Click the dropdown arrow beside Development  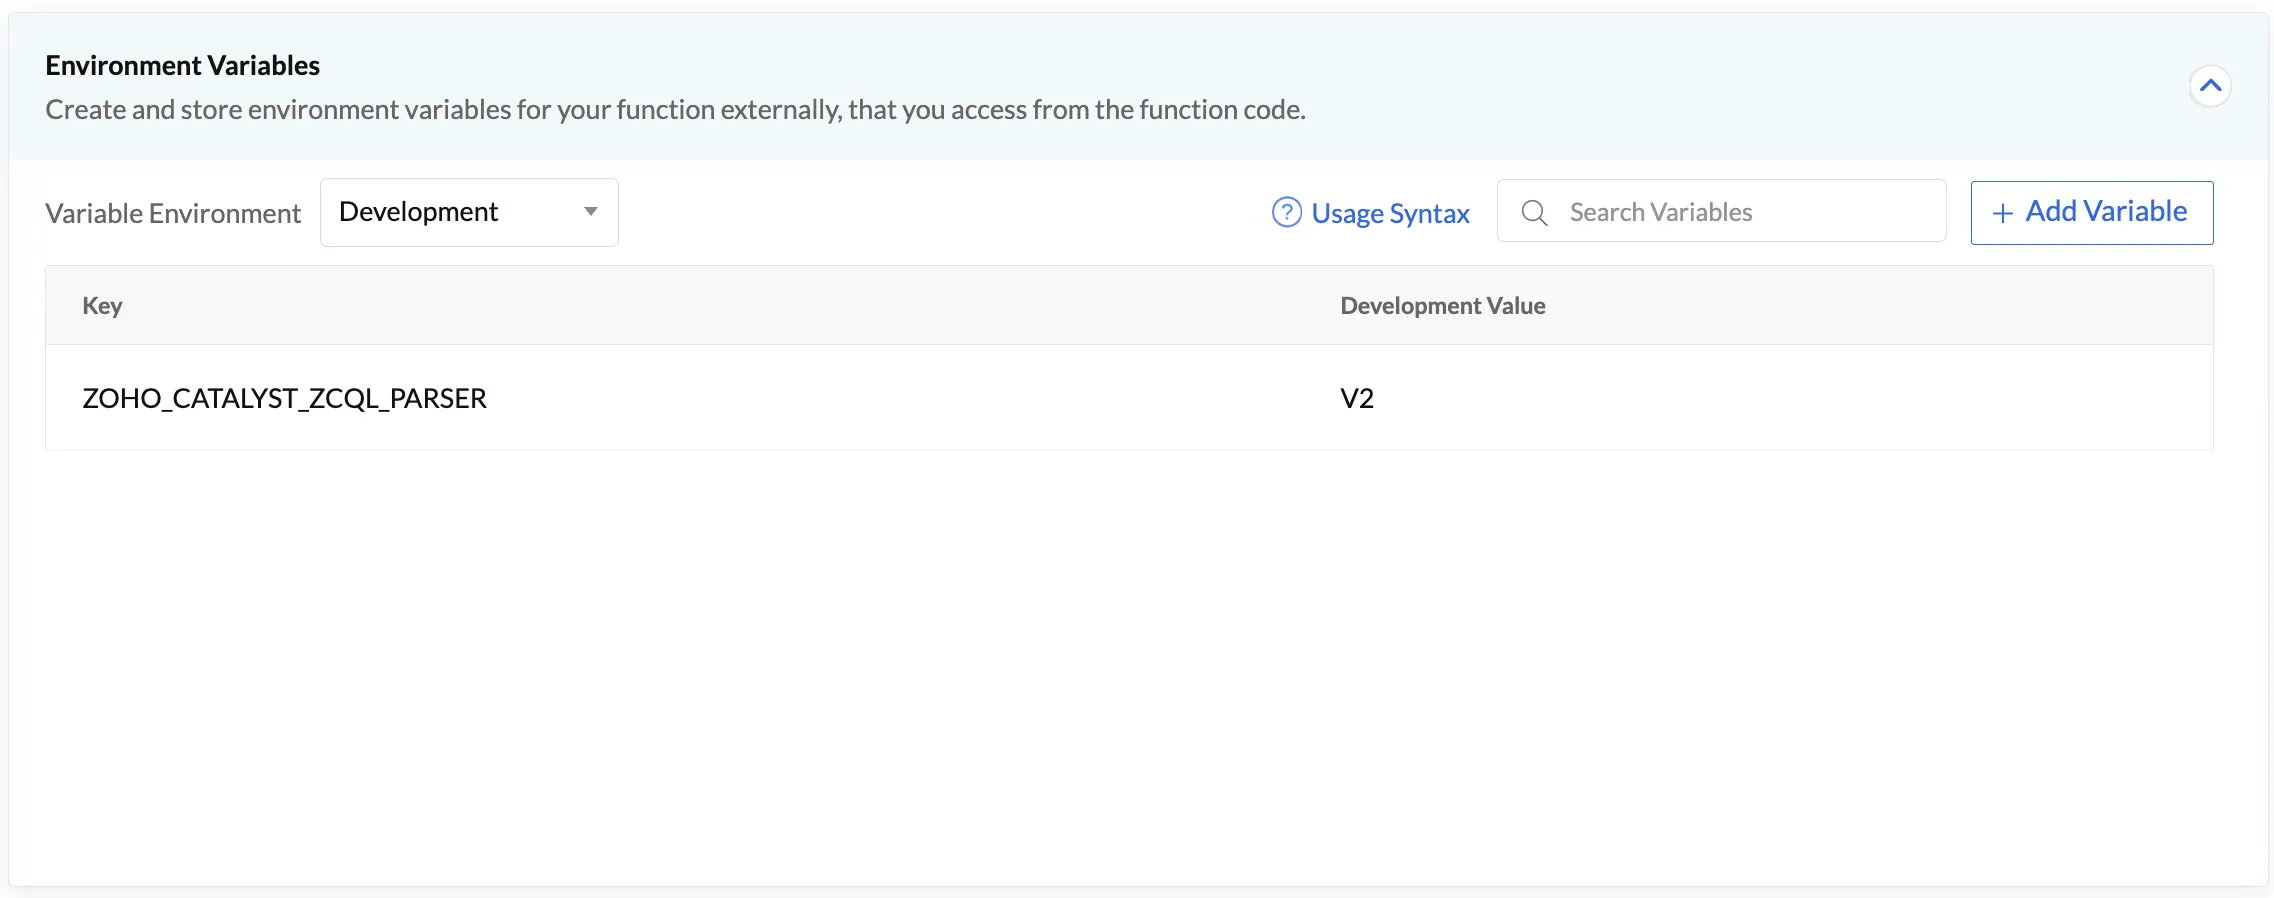click(x=591, y=212)
